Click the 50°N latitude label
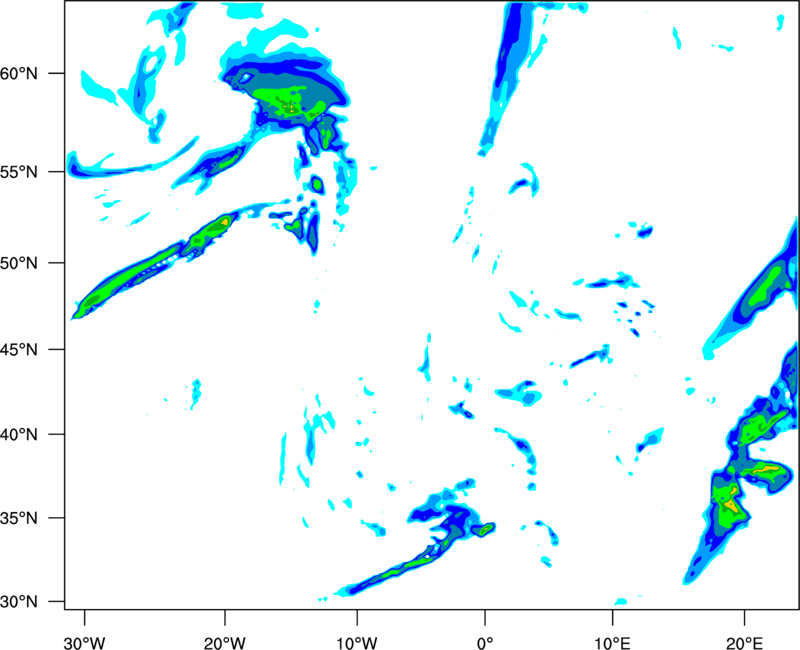This screenshot has height=650, width=800. click(x=19, y=263)
